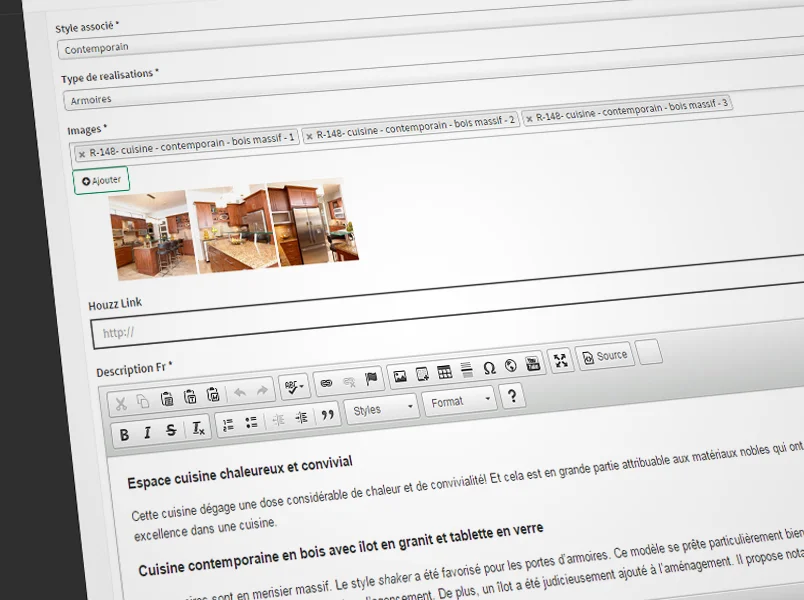Click the 'Images' field label
This screenshot has width=804, height=600.
pyautogui.click(x=87, y=129)
